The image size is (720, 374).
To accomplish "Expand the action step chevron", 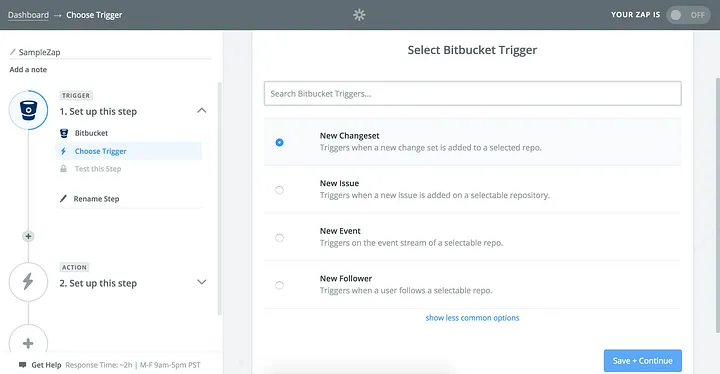I will (202, 282).
